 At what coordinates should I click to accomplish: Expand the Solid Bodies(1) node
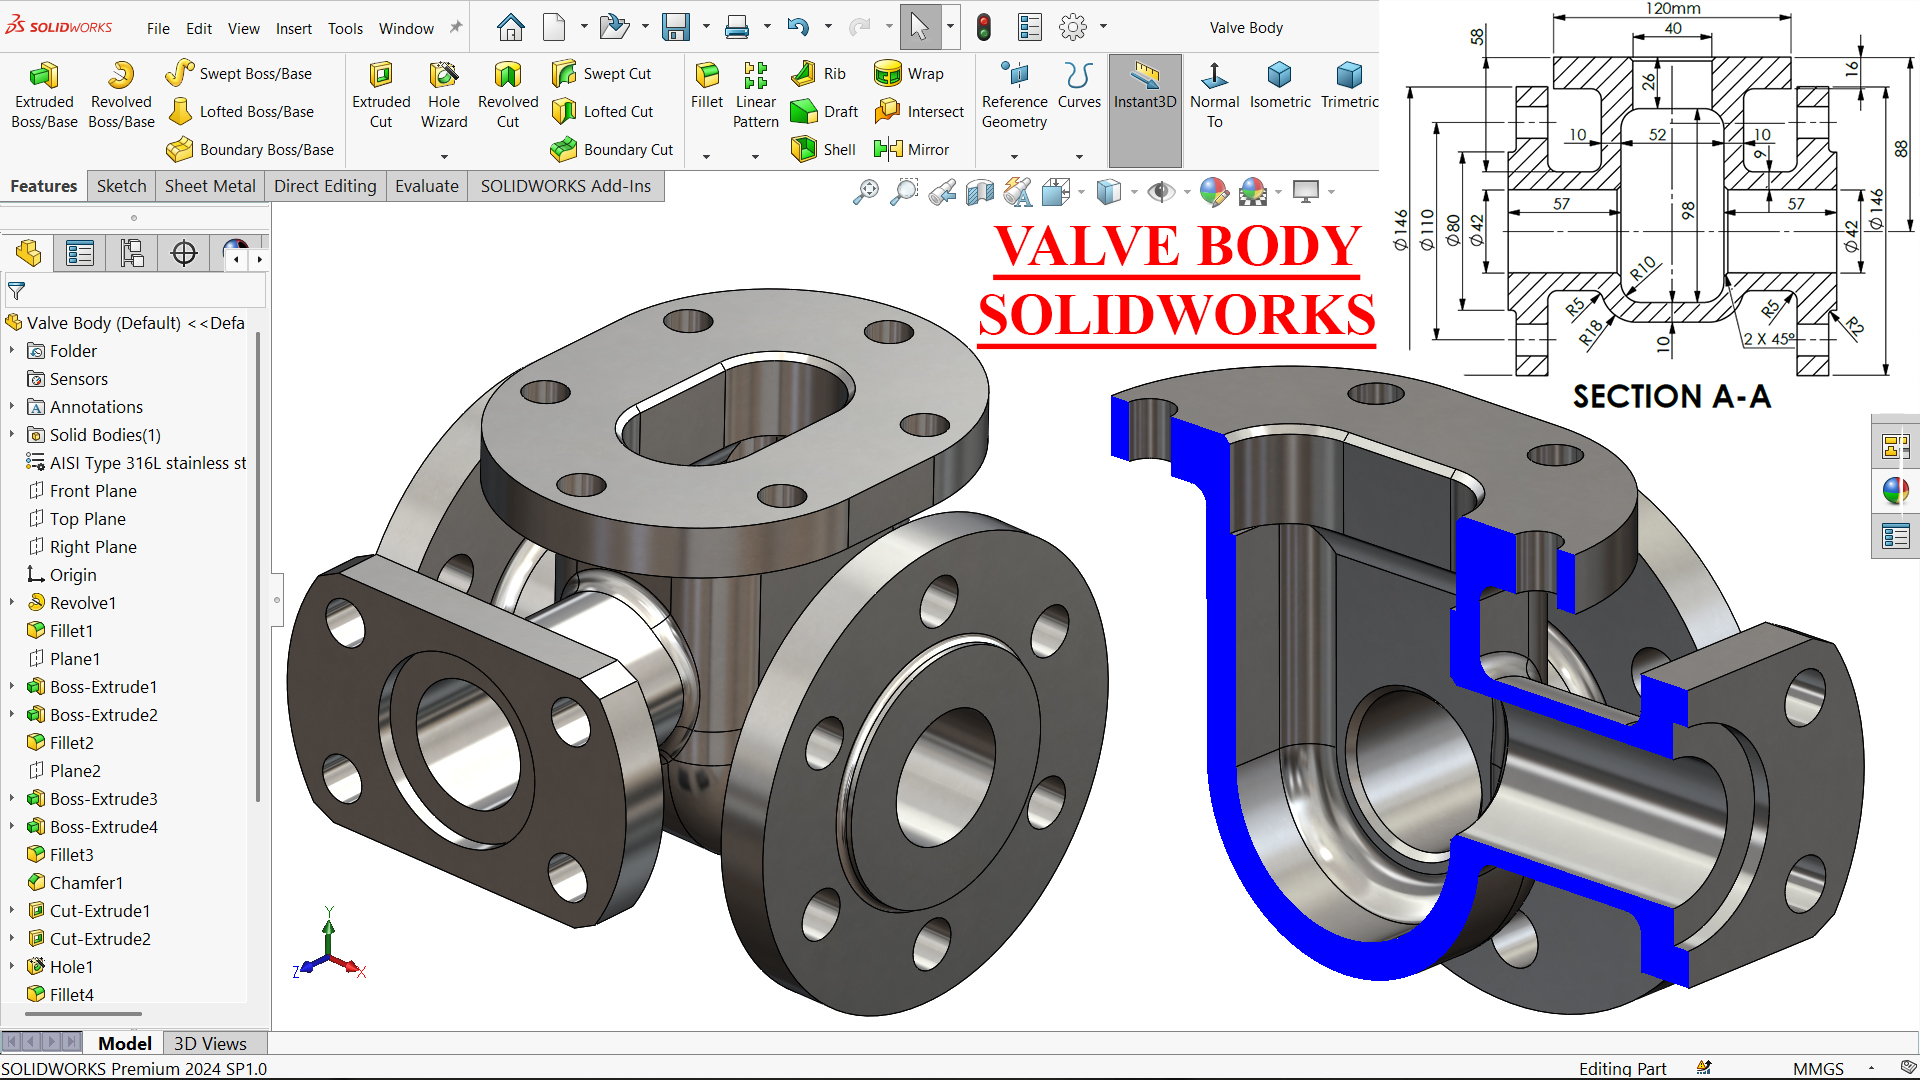pos(12,435)
